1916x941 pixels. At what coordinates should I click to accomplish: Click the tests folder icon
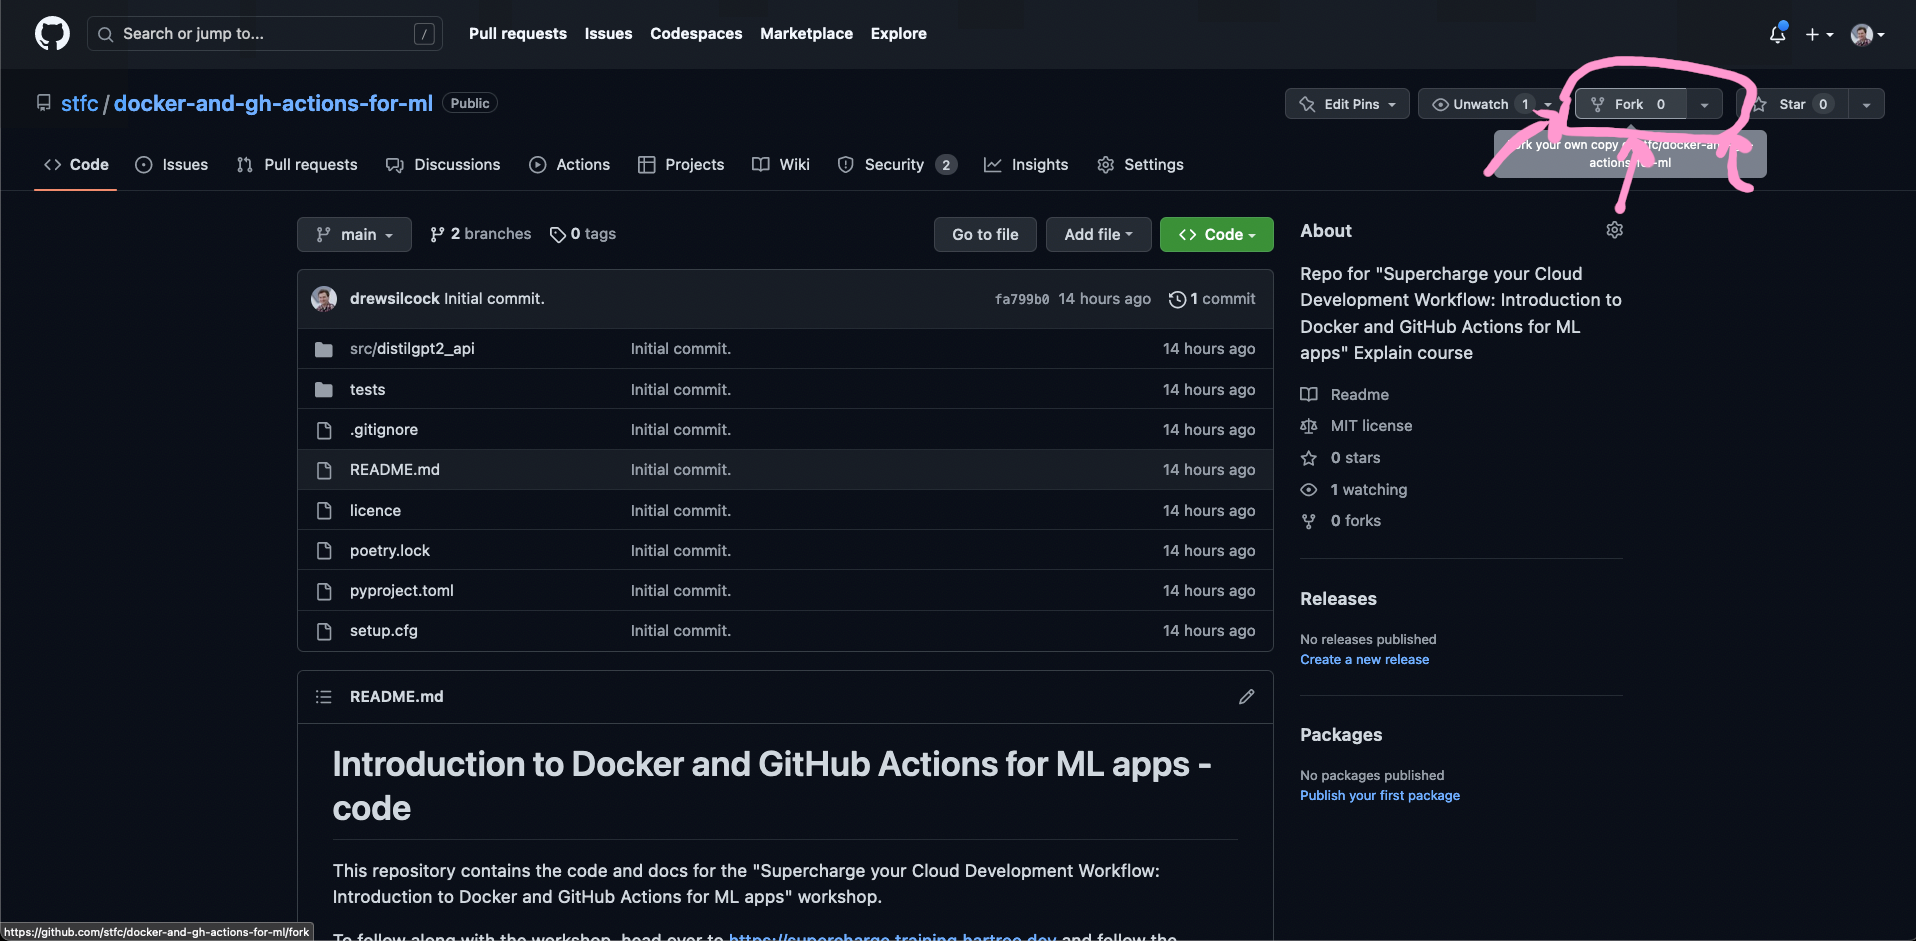(x=324, y=389)
